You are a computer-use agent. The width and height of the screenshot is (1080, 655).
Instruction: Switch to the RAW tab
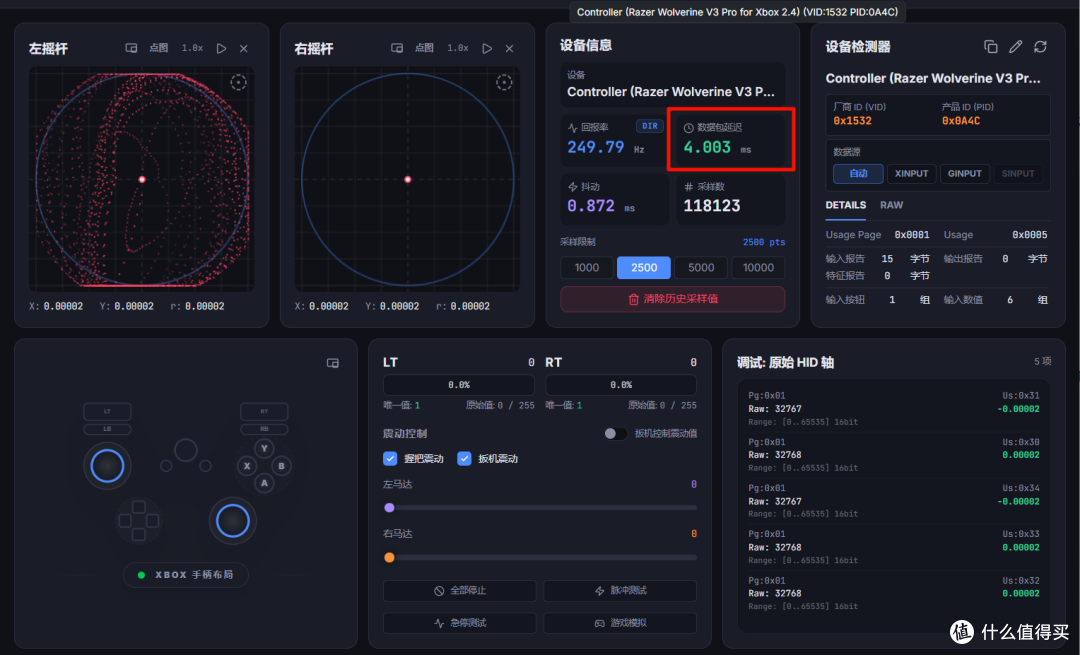[x=891, y=205]
